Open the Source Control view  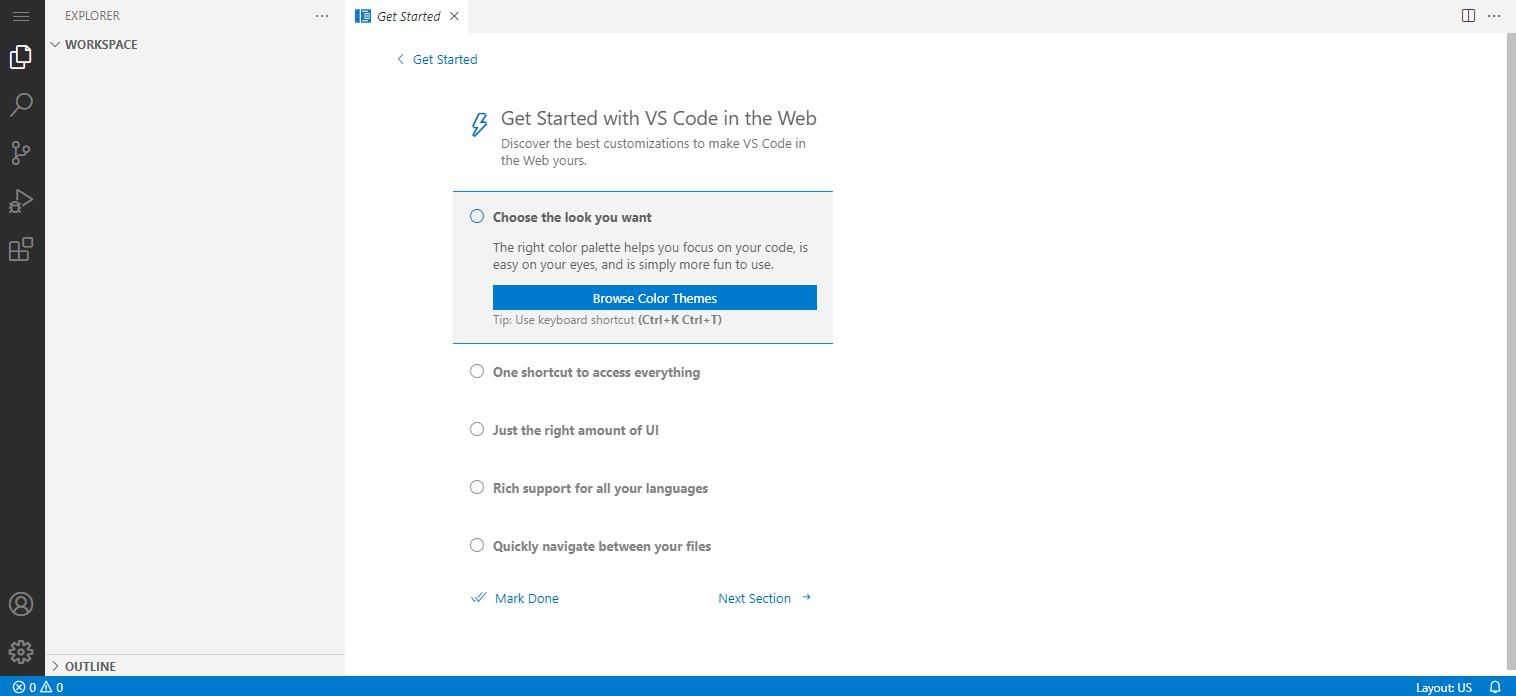tap(21, 153)
